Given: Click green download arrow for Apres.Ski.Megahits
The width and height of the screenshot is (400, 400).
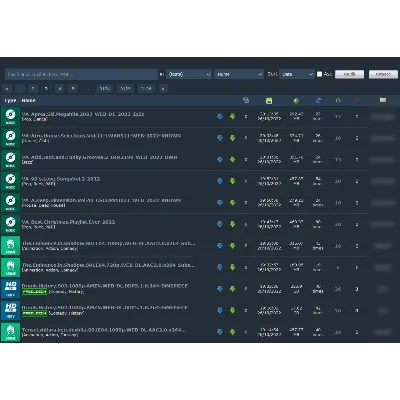Looking at the screenshot, I should (x=232, y=116).
